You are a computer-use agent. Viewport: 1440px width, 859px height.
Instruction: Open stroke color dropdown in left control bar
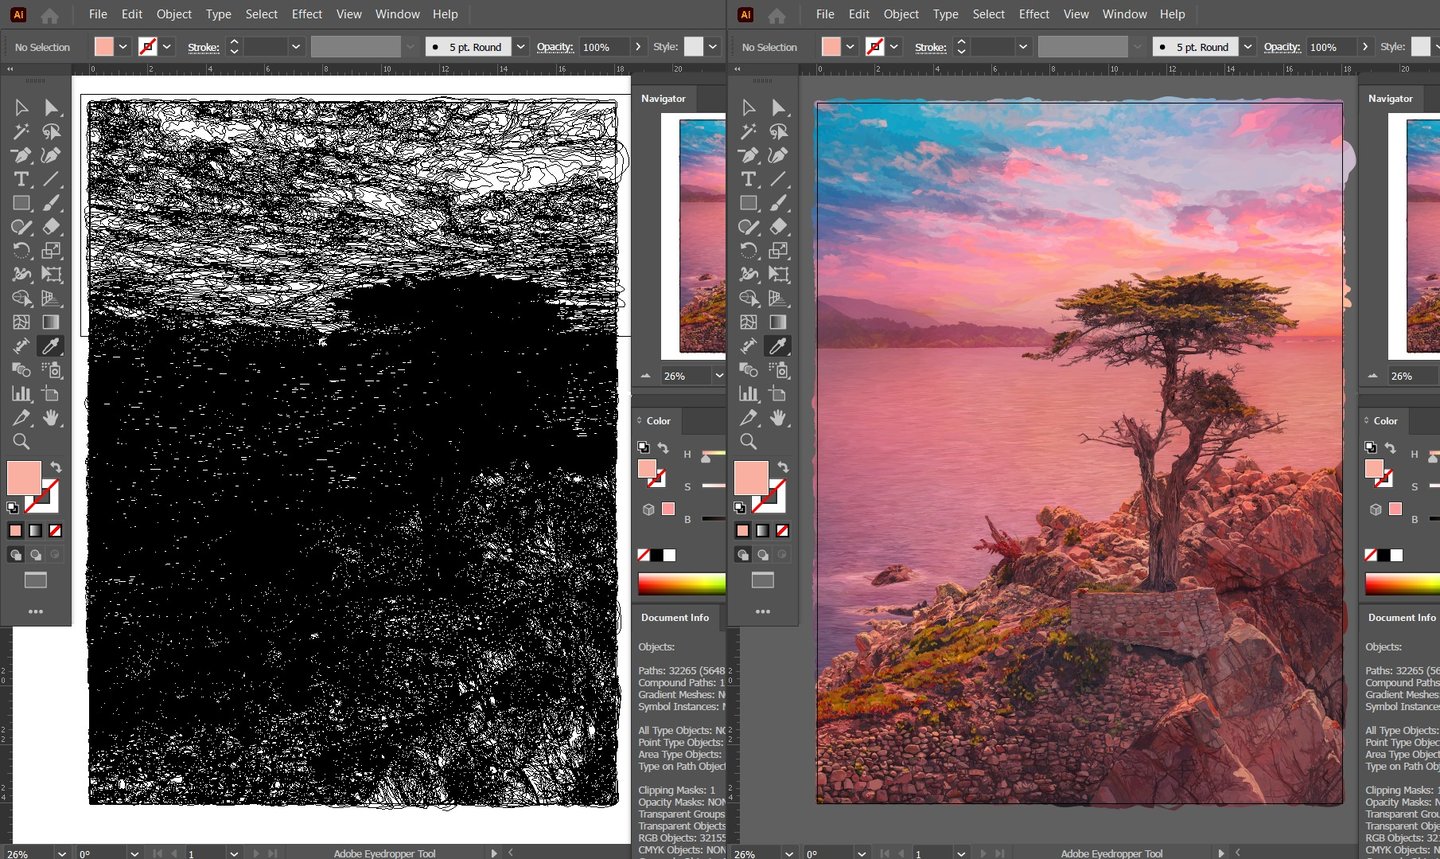click(167, 47)
